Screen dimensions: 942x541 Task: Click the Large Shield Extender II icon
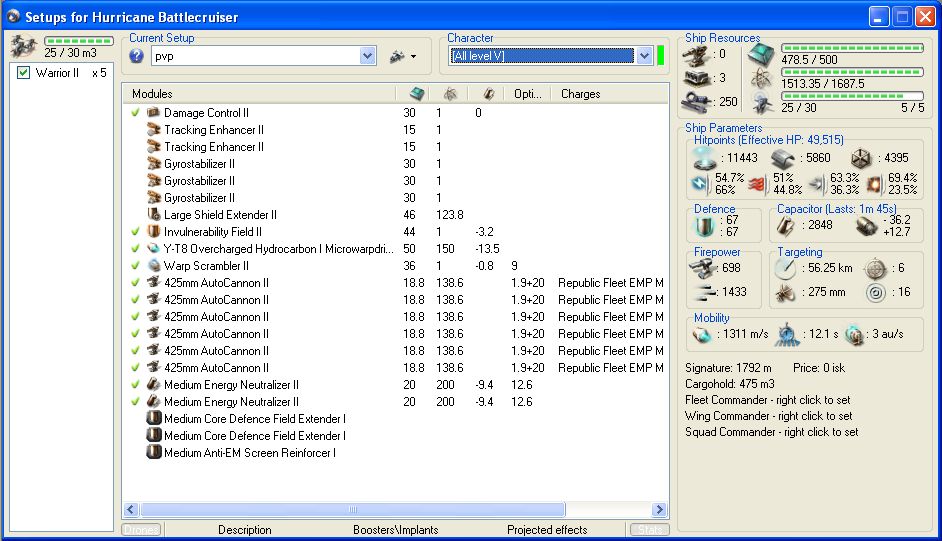(x=154, y=215)
